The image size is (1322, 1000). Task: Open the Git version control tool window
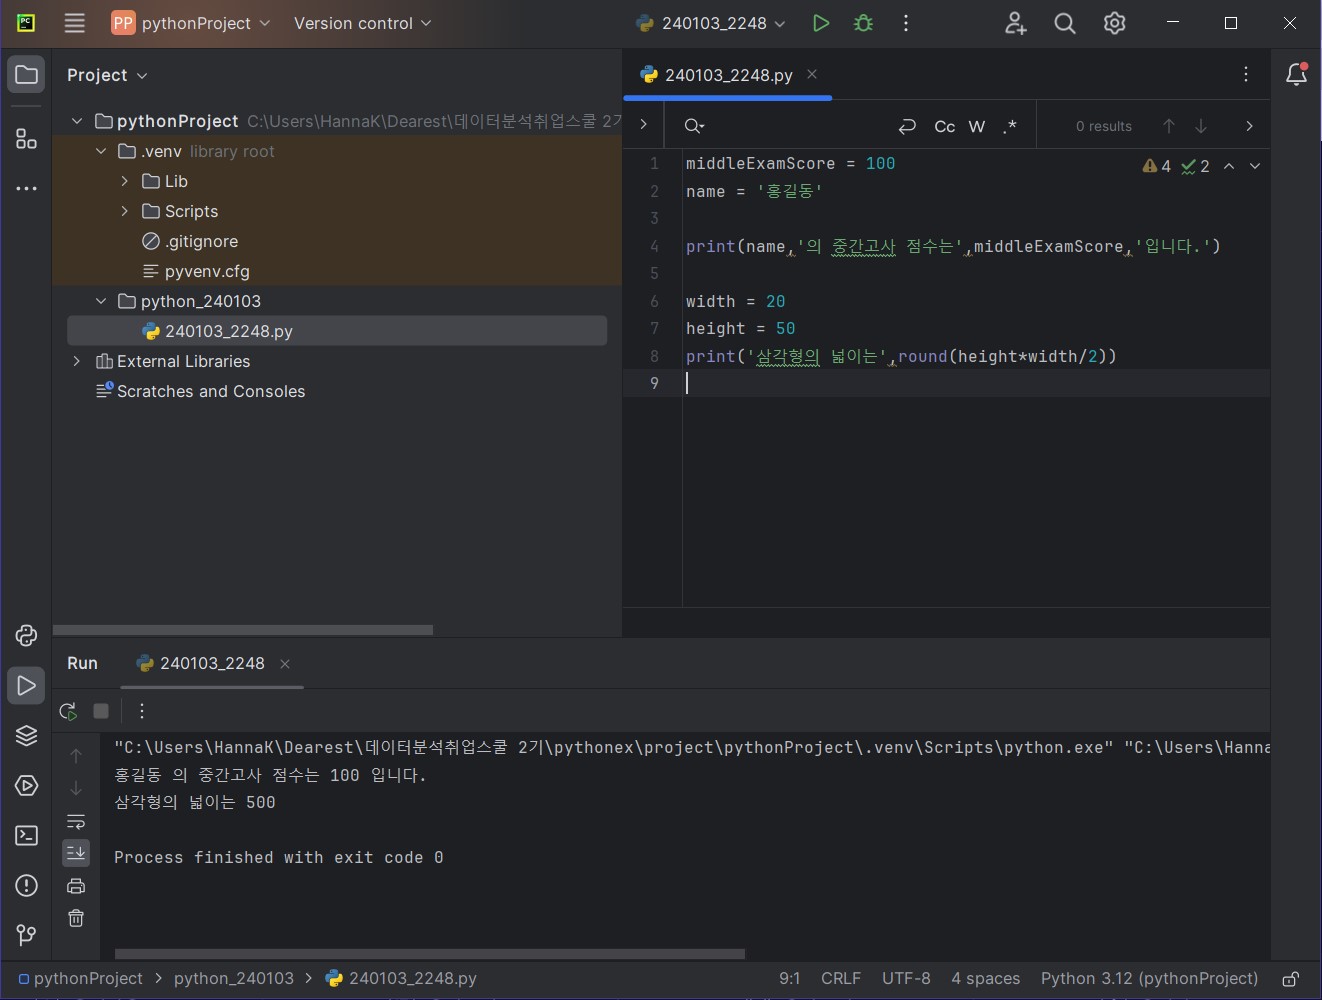[x=26, y=935]
